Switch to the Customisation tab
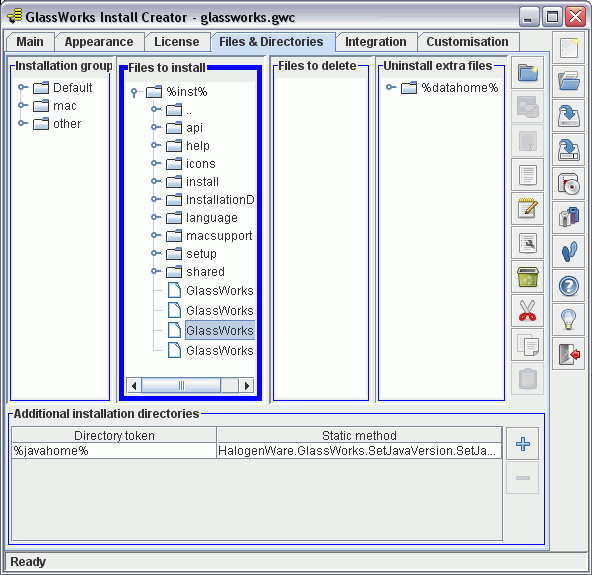This screenshot has height=575, width=592. pyautogui.click(x=467, y=42)
